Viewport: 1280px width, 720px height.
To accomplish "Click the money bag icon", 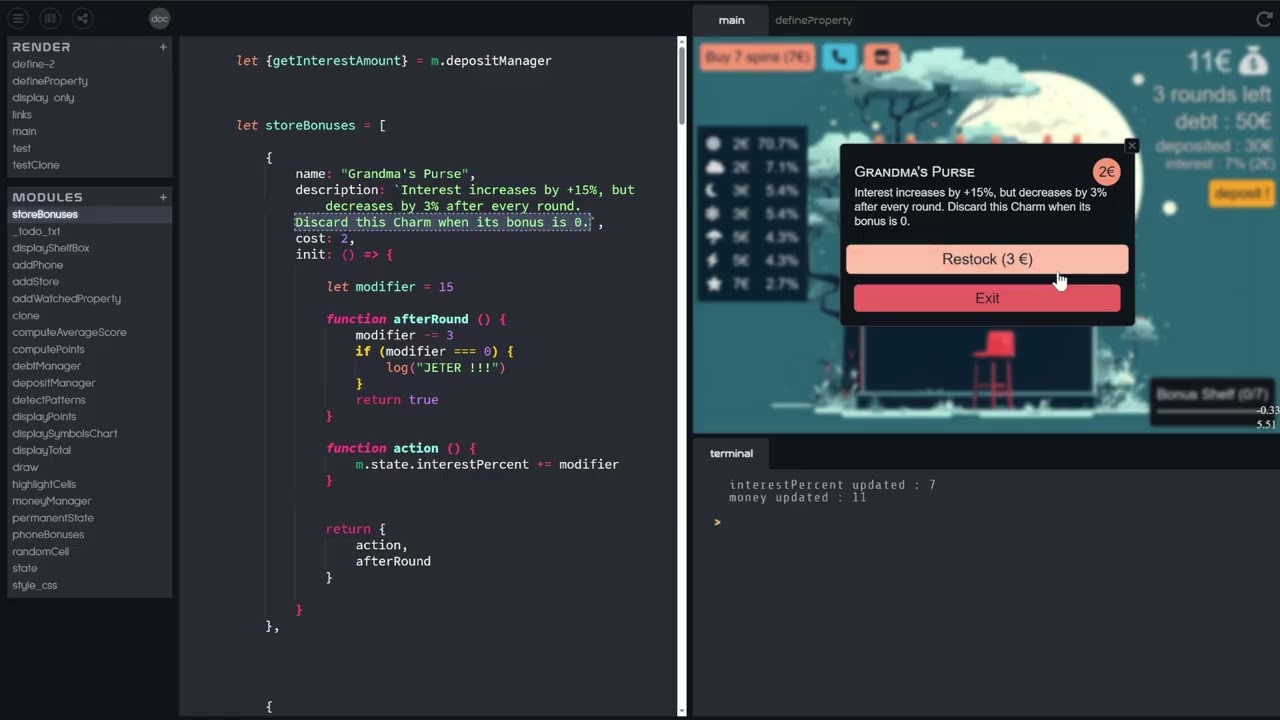I will (1253, 62).
